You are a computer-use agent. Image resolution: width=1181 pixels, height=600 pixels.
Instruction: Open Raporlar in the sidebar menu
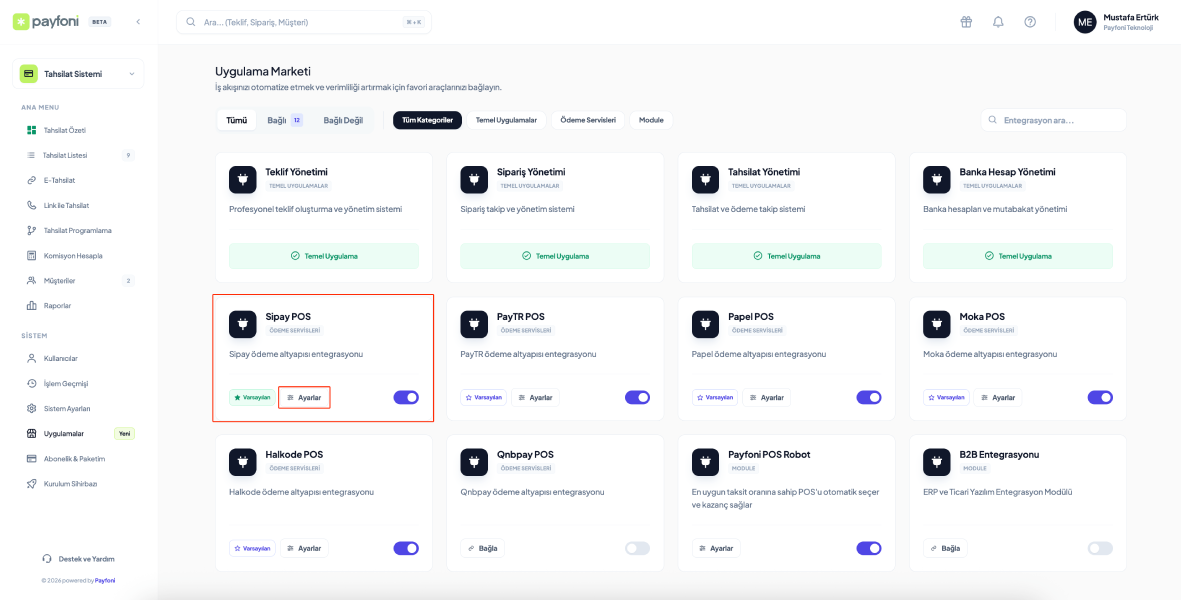(x=57, y=305)
